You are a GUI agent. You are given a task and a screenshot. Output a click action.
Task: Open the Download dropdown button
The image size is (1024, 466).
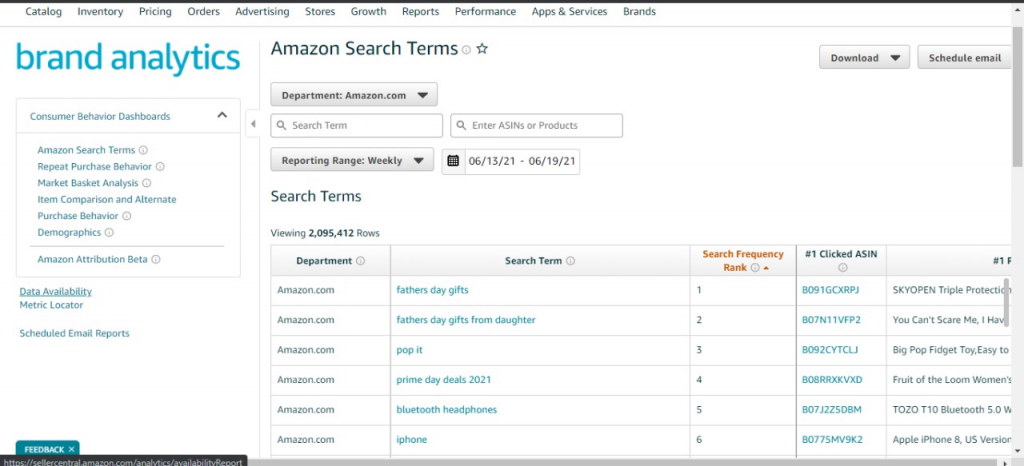865,57
